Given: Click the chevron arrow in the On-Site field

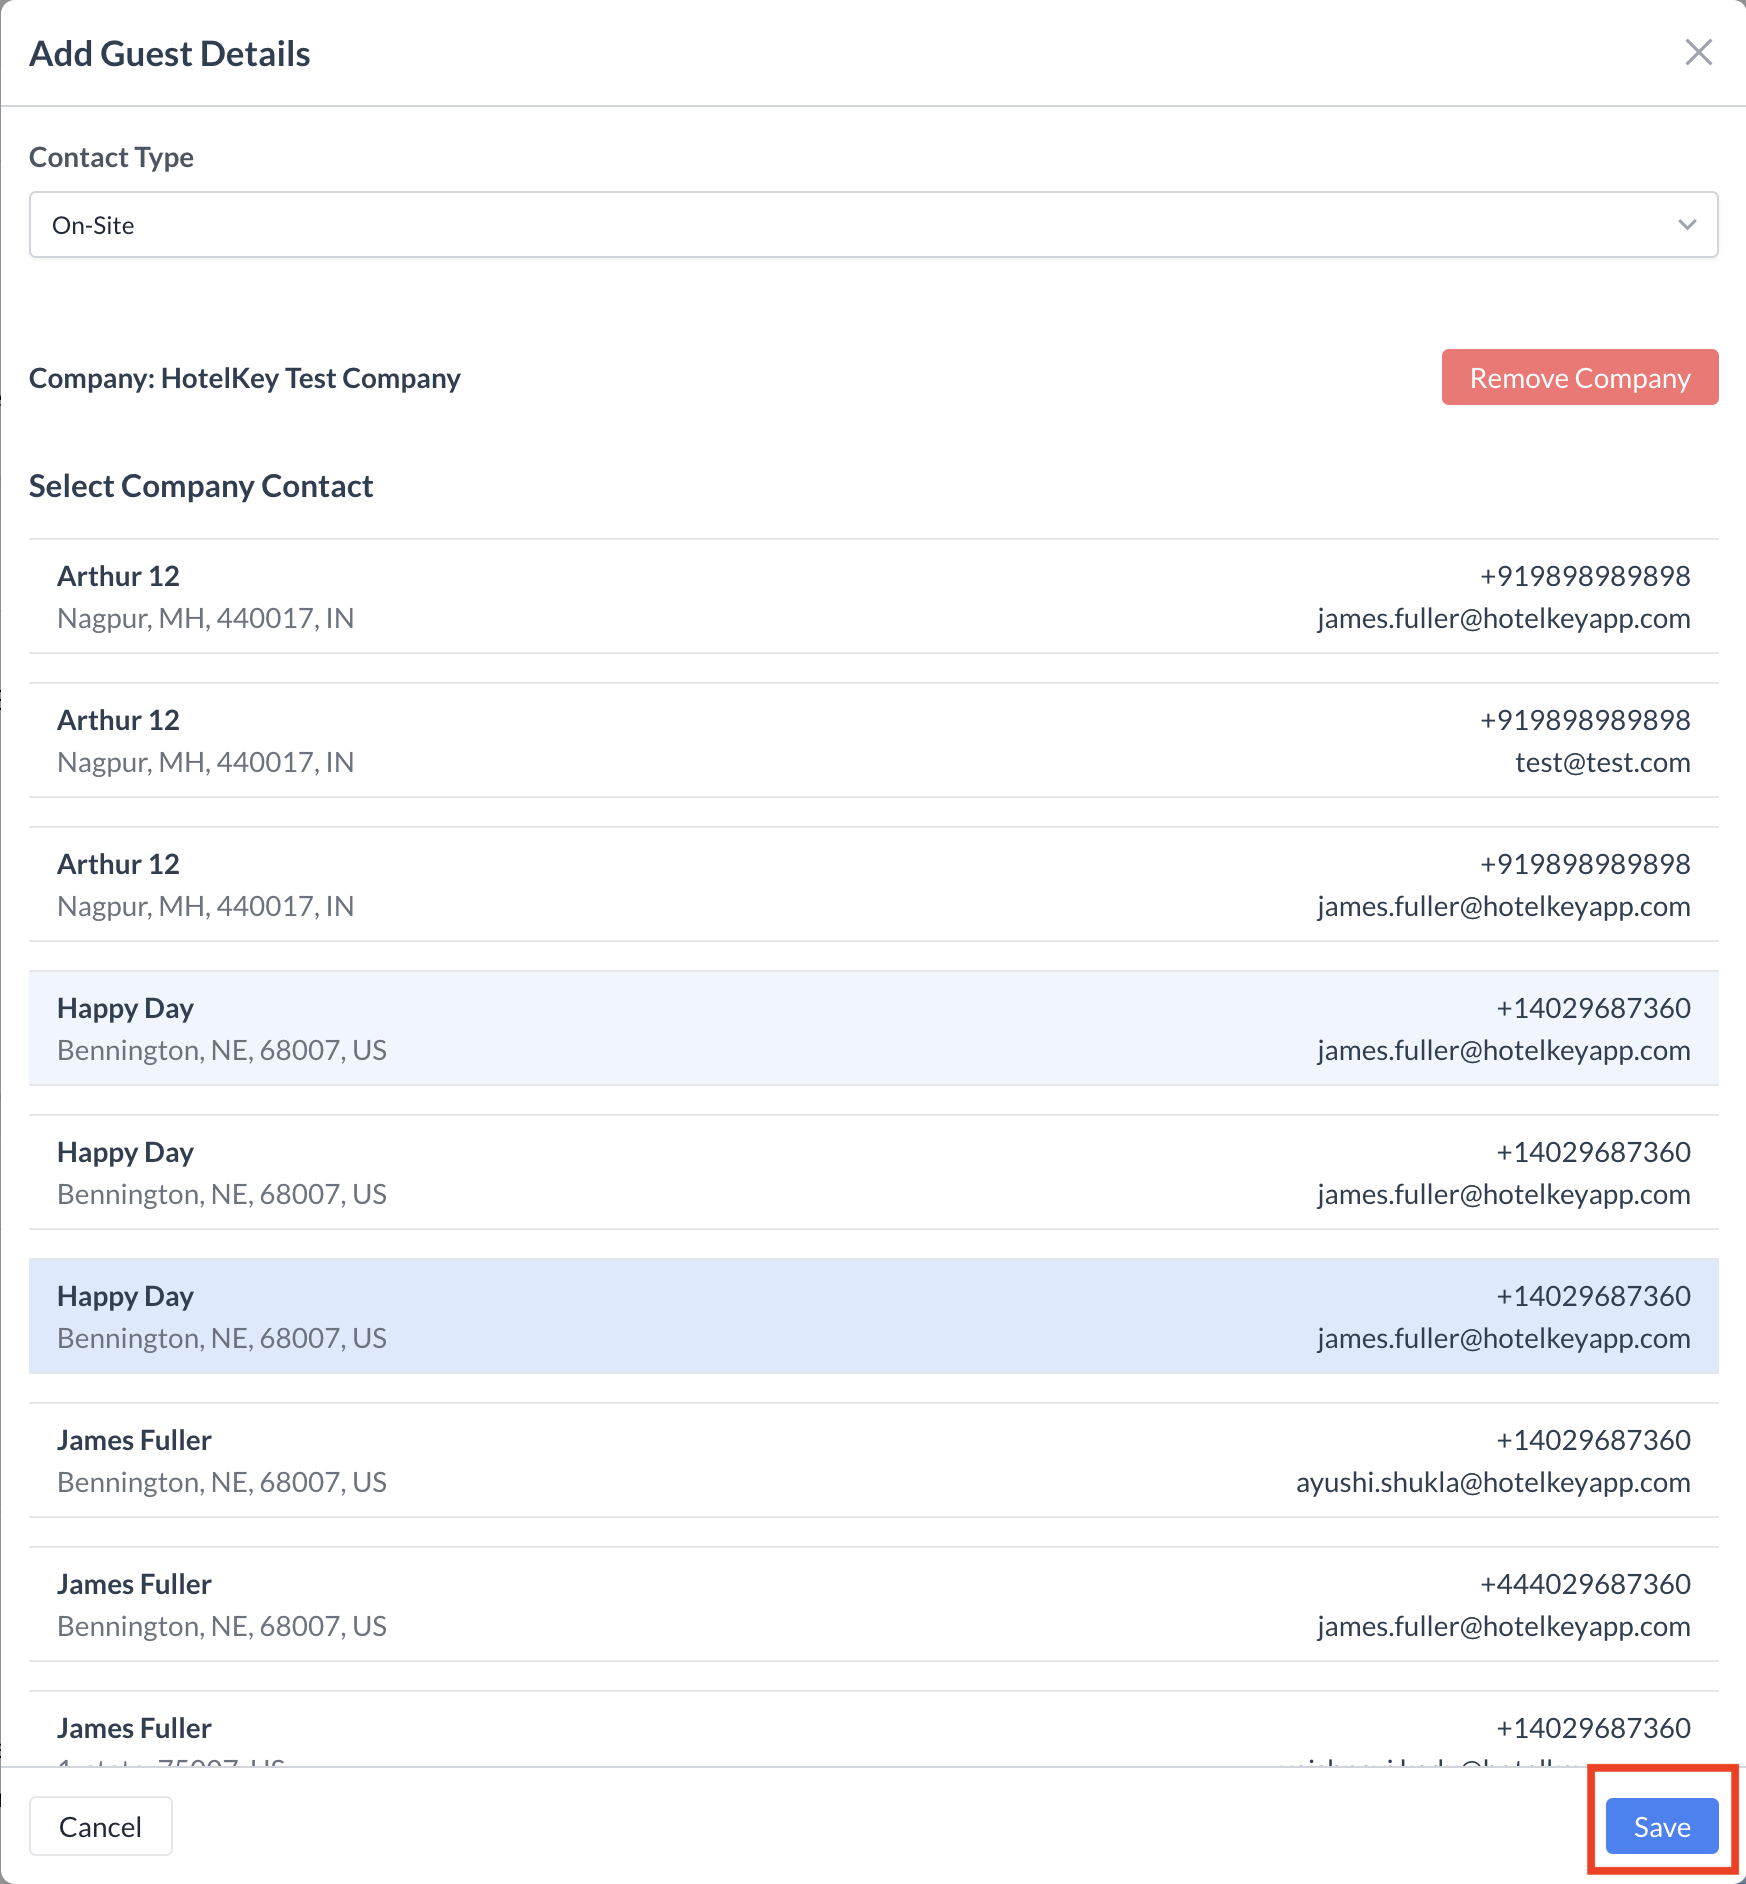Looking at the screenshot, I should point(1687,225).
